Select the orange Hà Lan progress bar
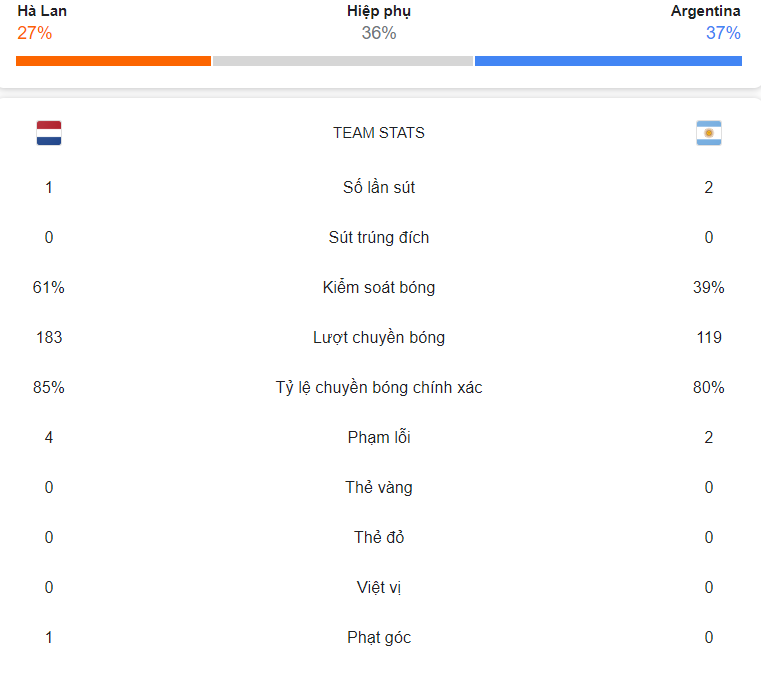Screen dimensions: 761x683 click(114, 61)
